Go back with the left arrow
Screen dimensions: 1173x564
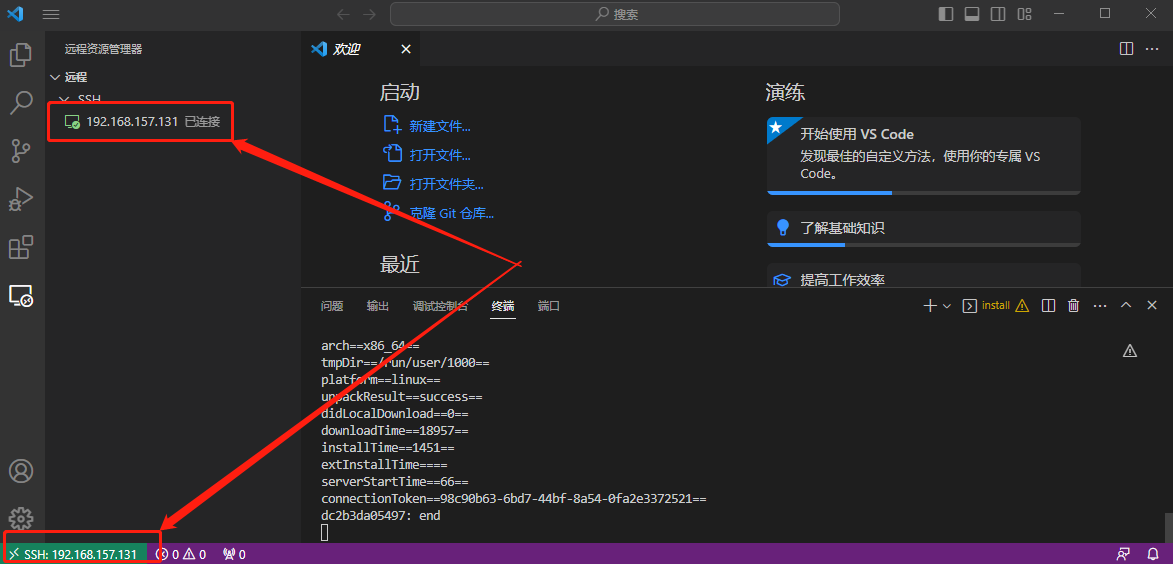[x=343, y=14]
